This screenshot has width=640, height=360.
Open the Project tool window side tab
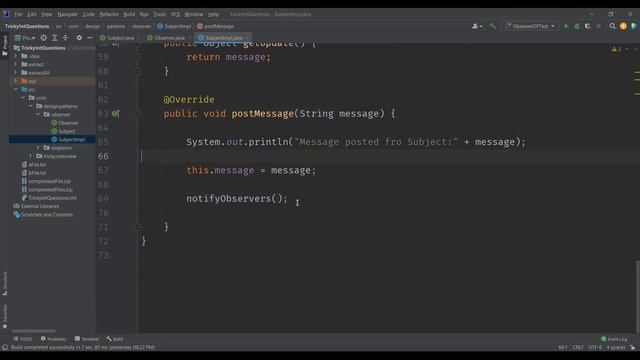coord(4,46)
